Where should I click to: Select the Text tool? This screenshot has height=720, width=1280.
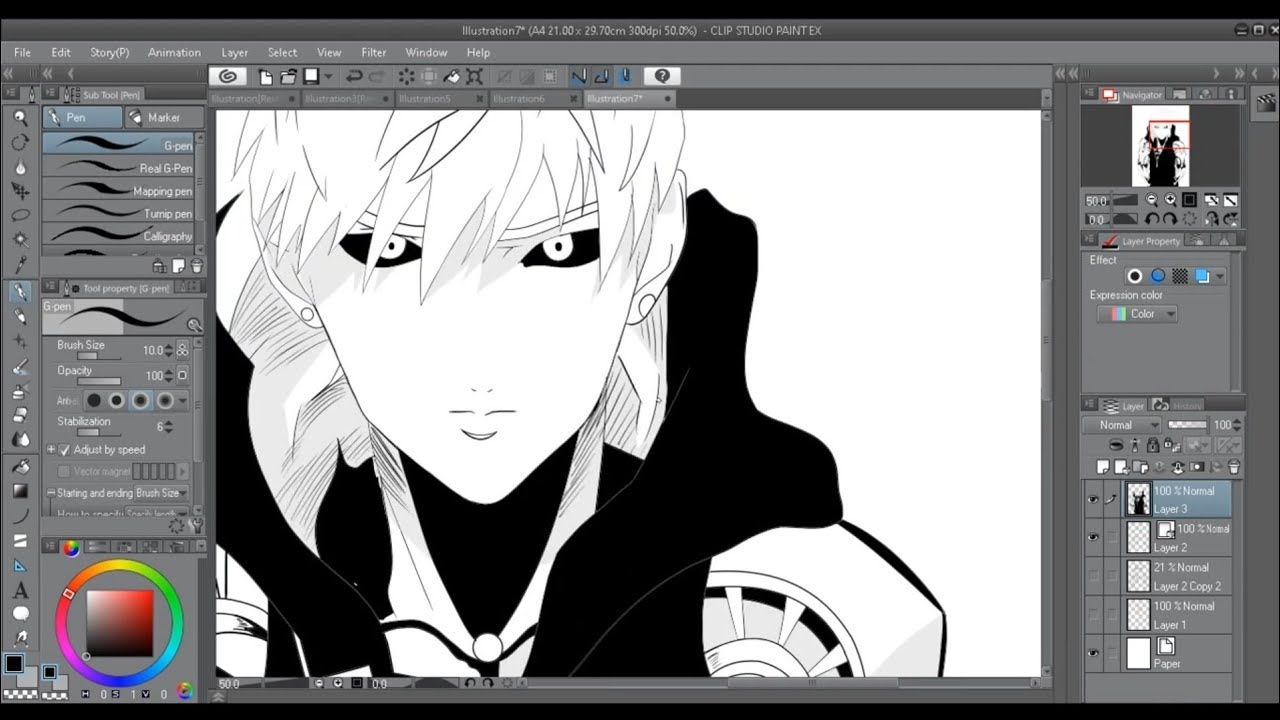pyautogui.click(x=20, y=590)
